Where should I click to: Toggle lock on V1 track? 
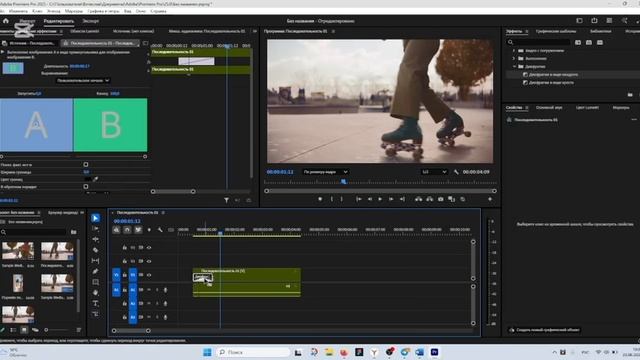coord(124,275)
